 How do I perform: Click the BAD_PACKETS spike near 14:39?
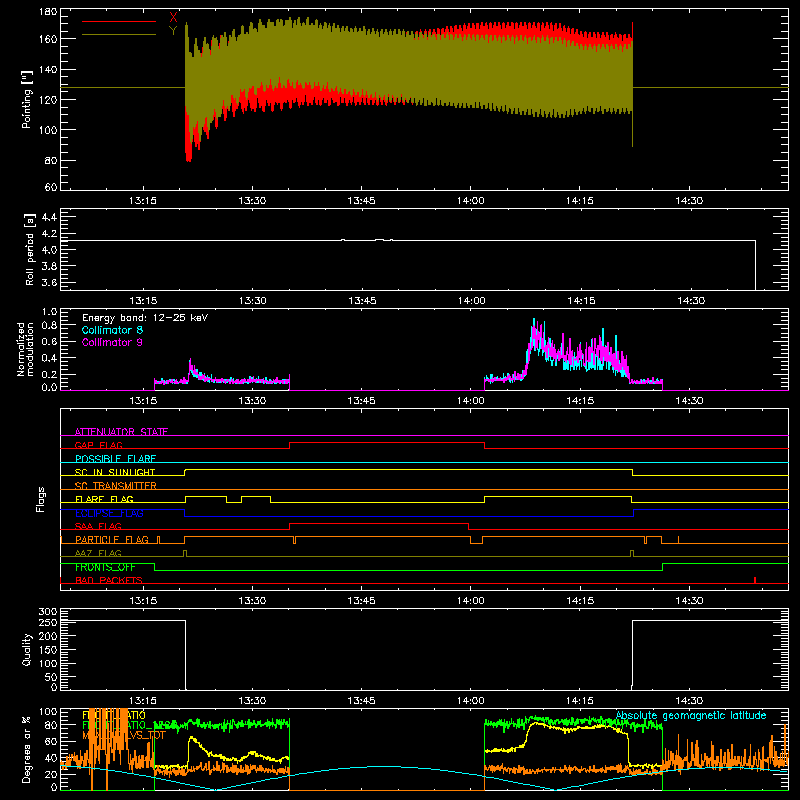755,580
